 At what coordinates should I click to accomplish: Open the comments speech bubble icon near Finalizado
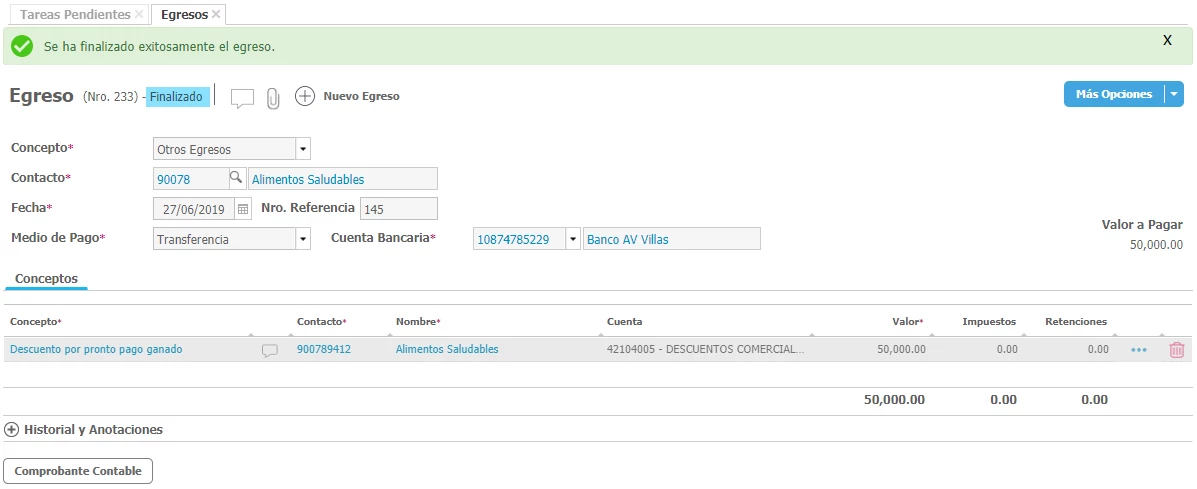pos(242,98)
